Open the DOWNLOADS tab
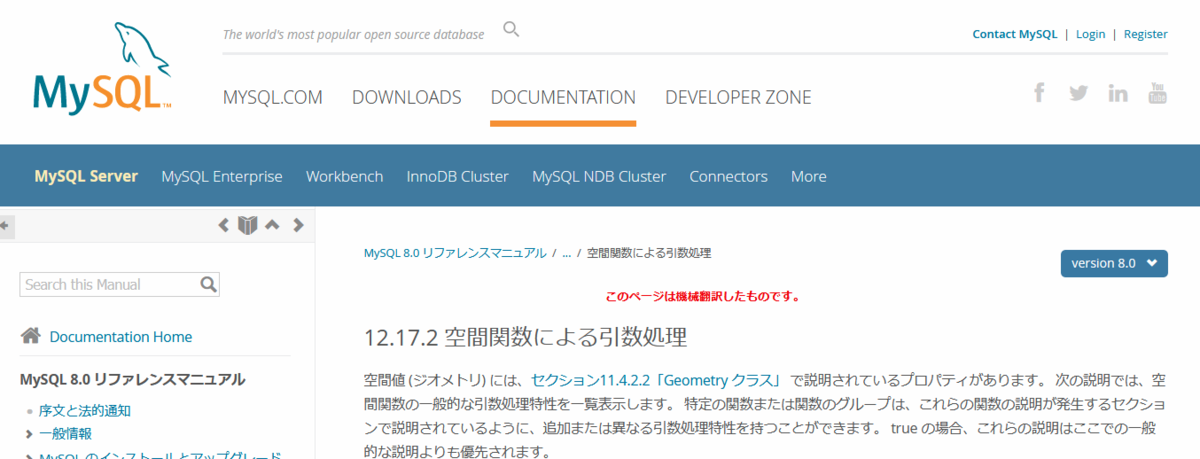 (406, 97)
